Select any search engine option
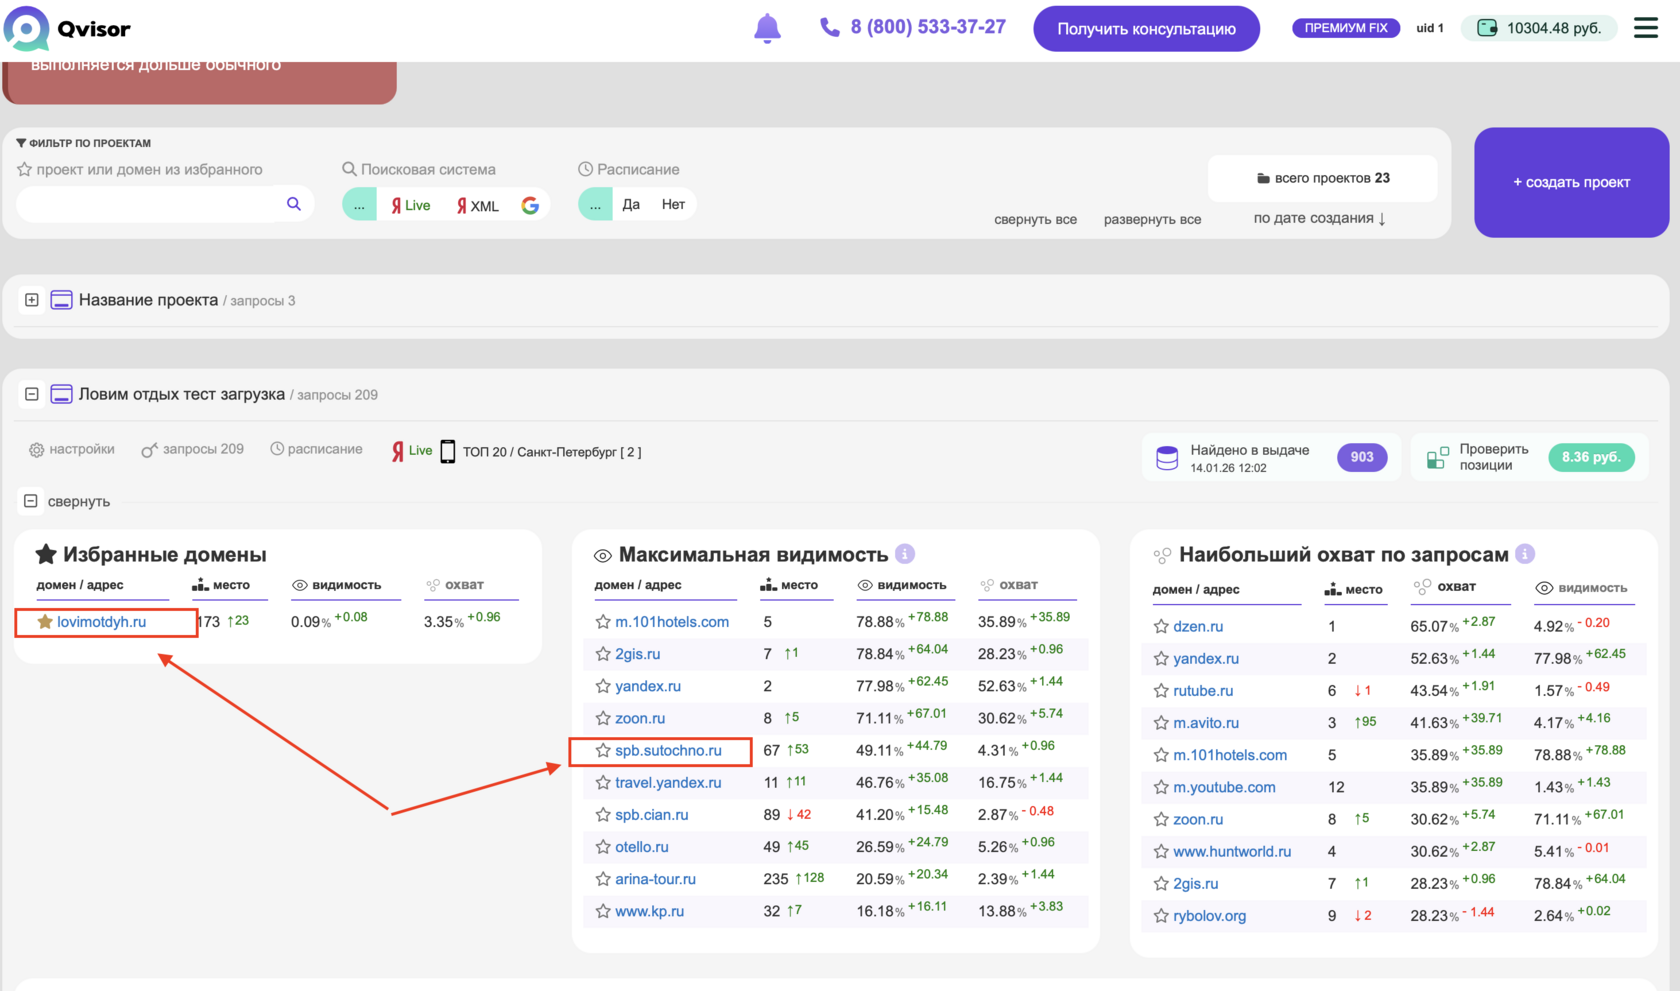The height and width of the screenshot is (991, 1680). click(359, 205)
